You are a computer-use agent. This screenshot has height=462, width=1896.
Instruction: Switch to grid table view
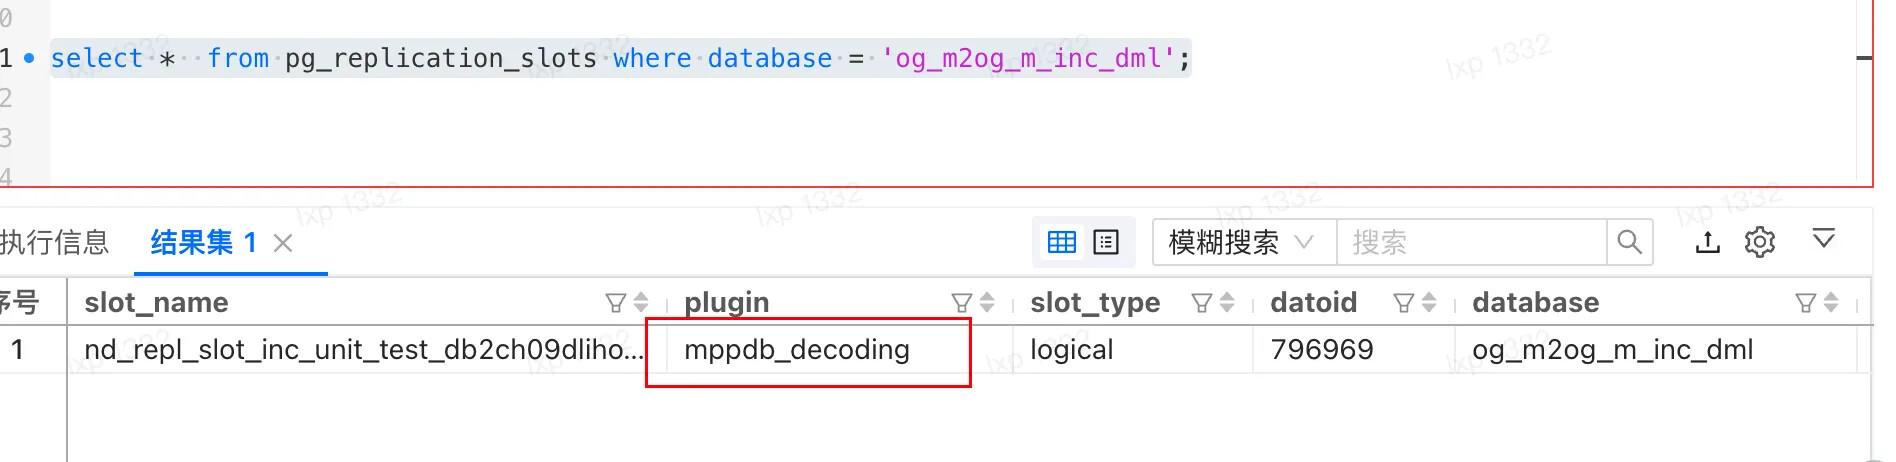click(x=1062, y=242)
